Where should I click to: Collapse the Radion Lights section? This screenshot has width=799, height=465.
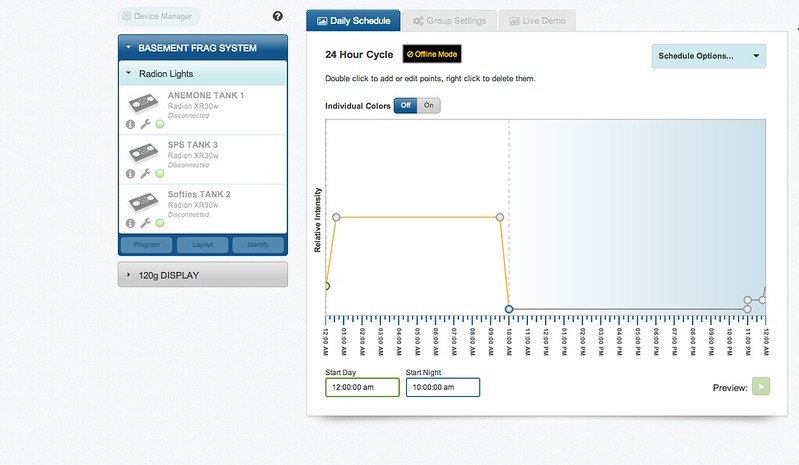[x=203, y=74]
